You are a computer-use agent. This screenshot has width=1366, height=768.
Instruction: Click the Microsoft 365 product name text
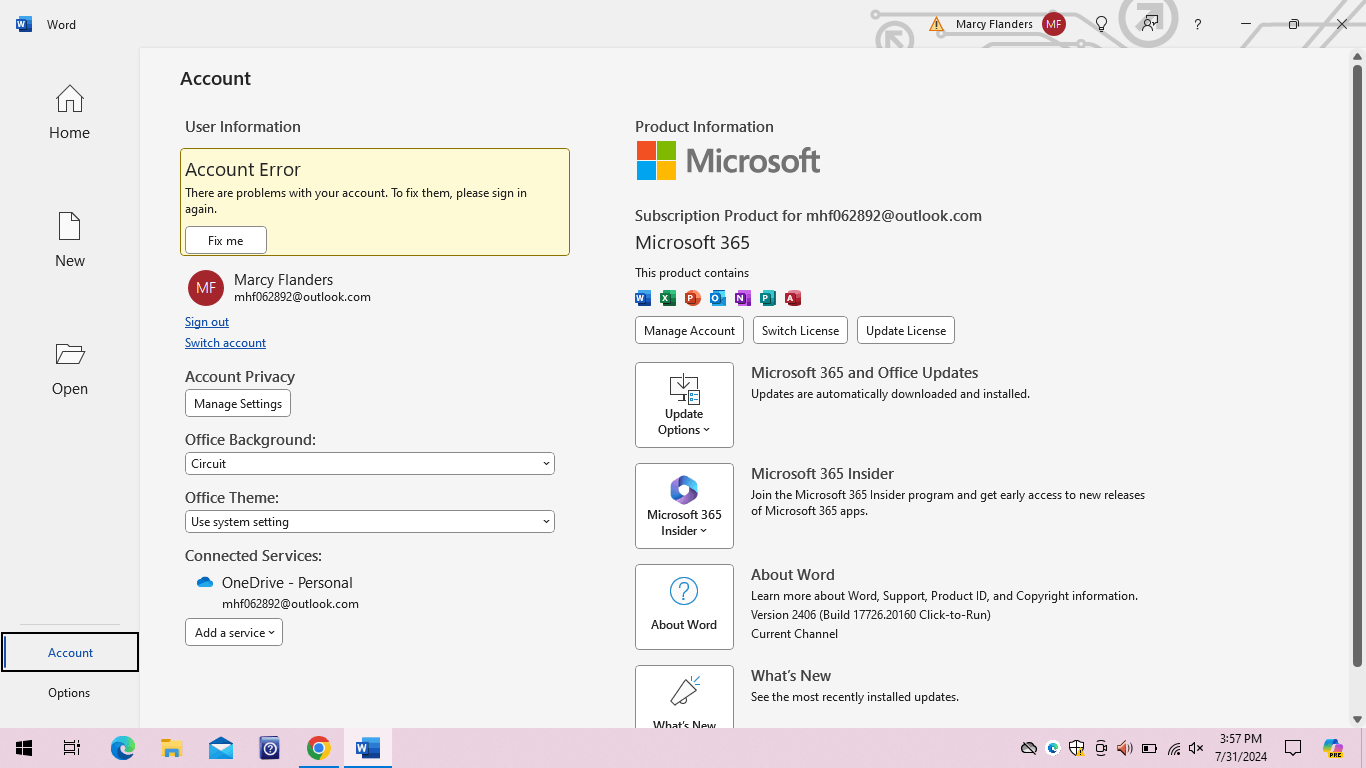tap(692, 243)
